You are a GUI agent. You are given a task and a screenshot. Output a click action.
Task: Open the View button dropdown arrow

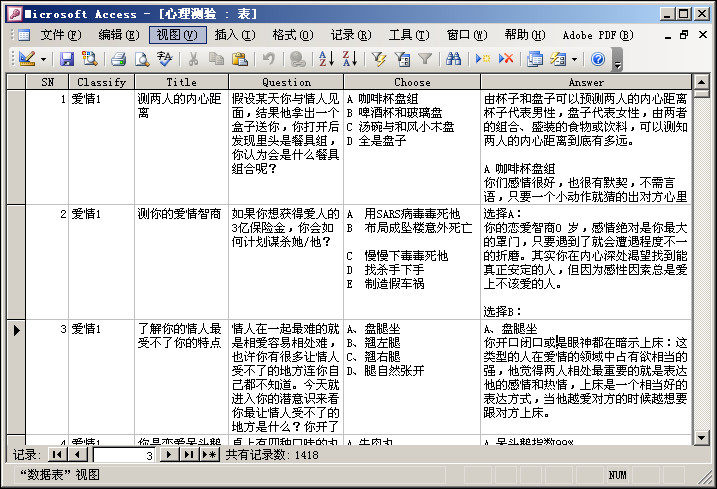pyautogui.click(x=43, y=59)
